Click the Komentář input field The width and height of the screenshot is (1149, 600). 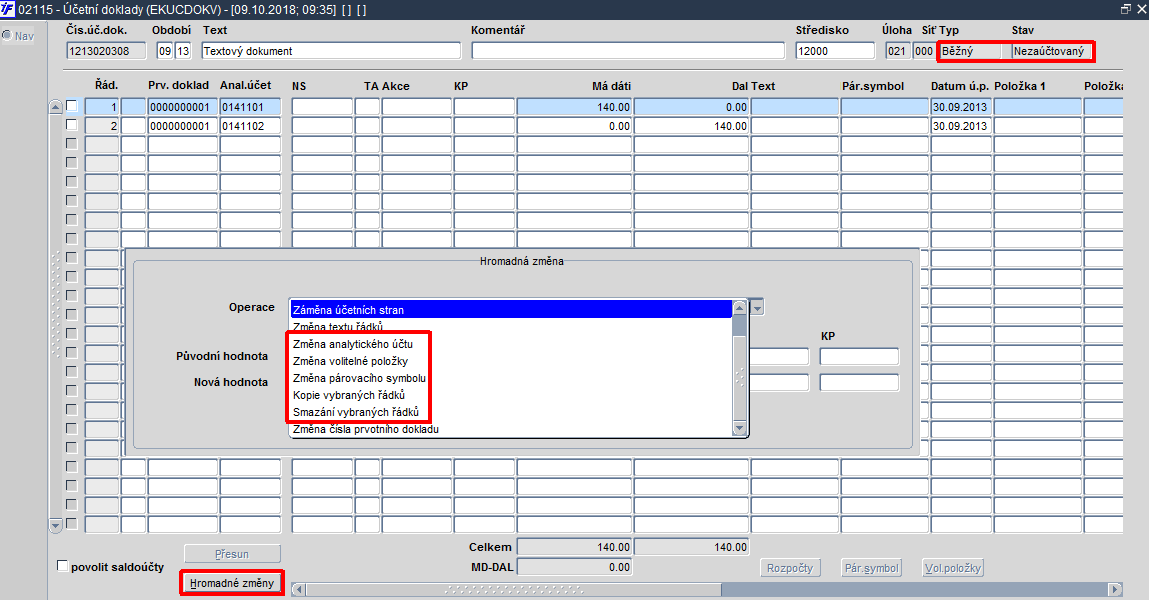click(628, 51)
